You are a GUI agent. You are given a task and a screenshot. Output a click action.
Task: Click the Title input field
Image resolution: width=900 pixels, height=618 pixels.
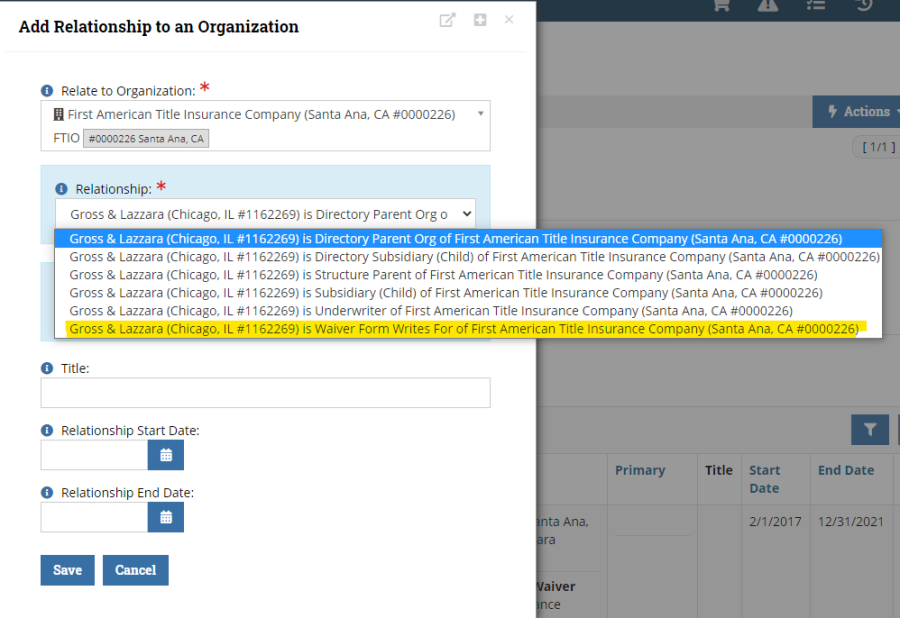point(265,392)
